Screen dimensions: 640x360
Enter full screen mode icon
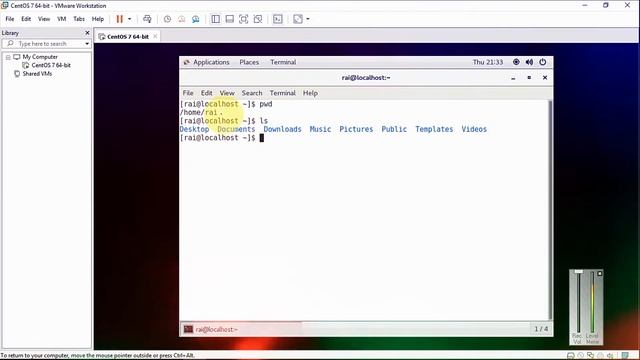point(244,19)
